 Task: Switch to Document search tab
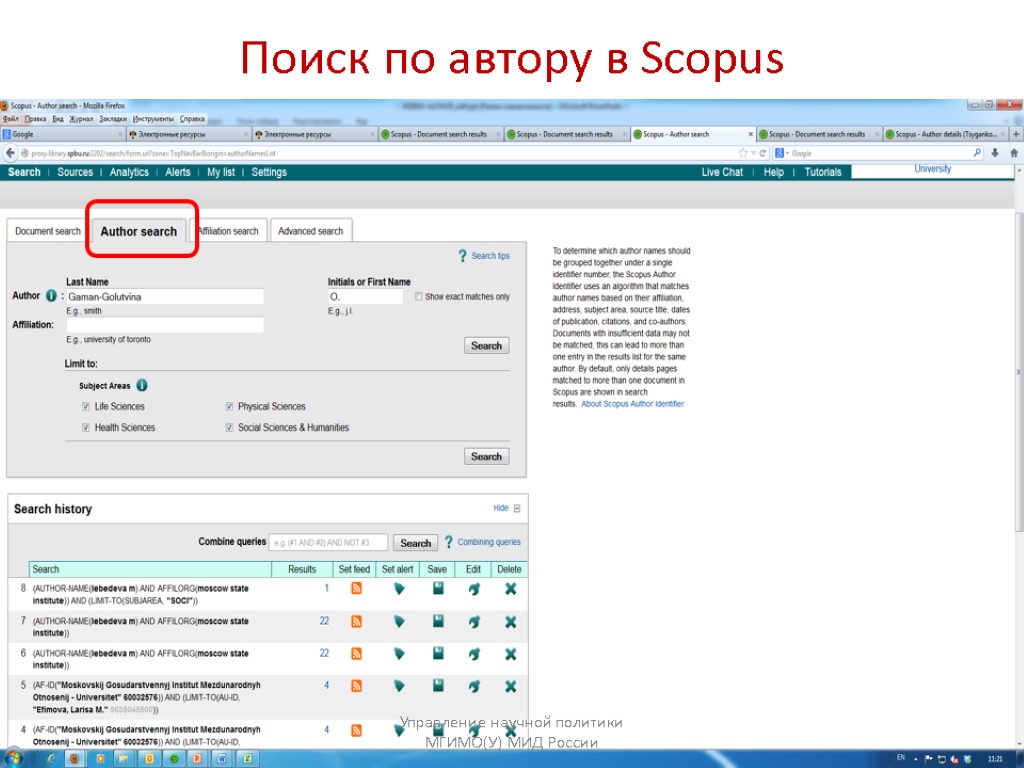[x=47, y=231]
